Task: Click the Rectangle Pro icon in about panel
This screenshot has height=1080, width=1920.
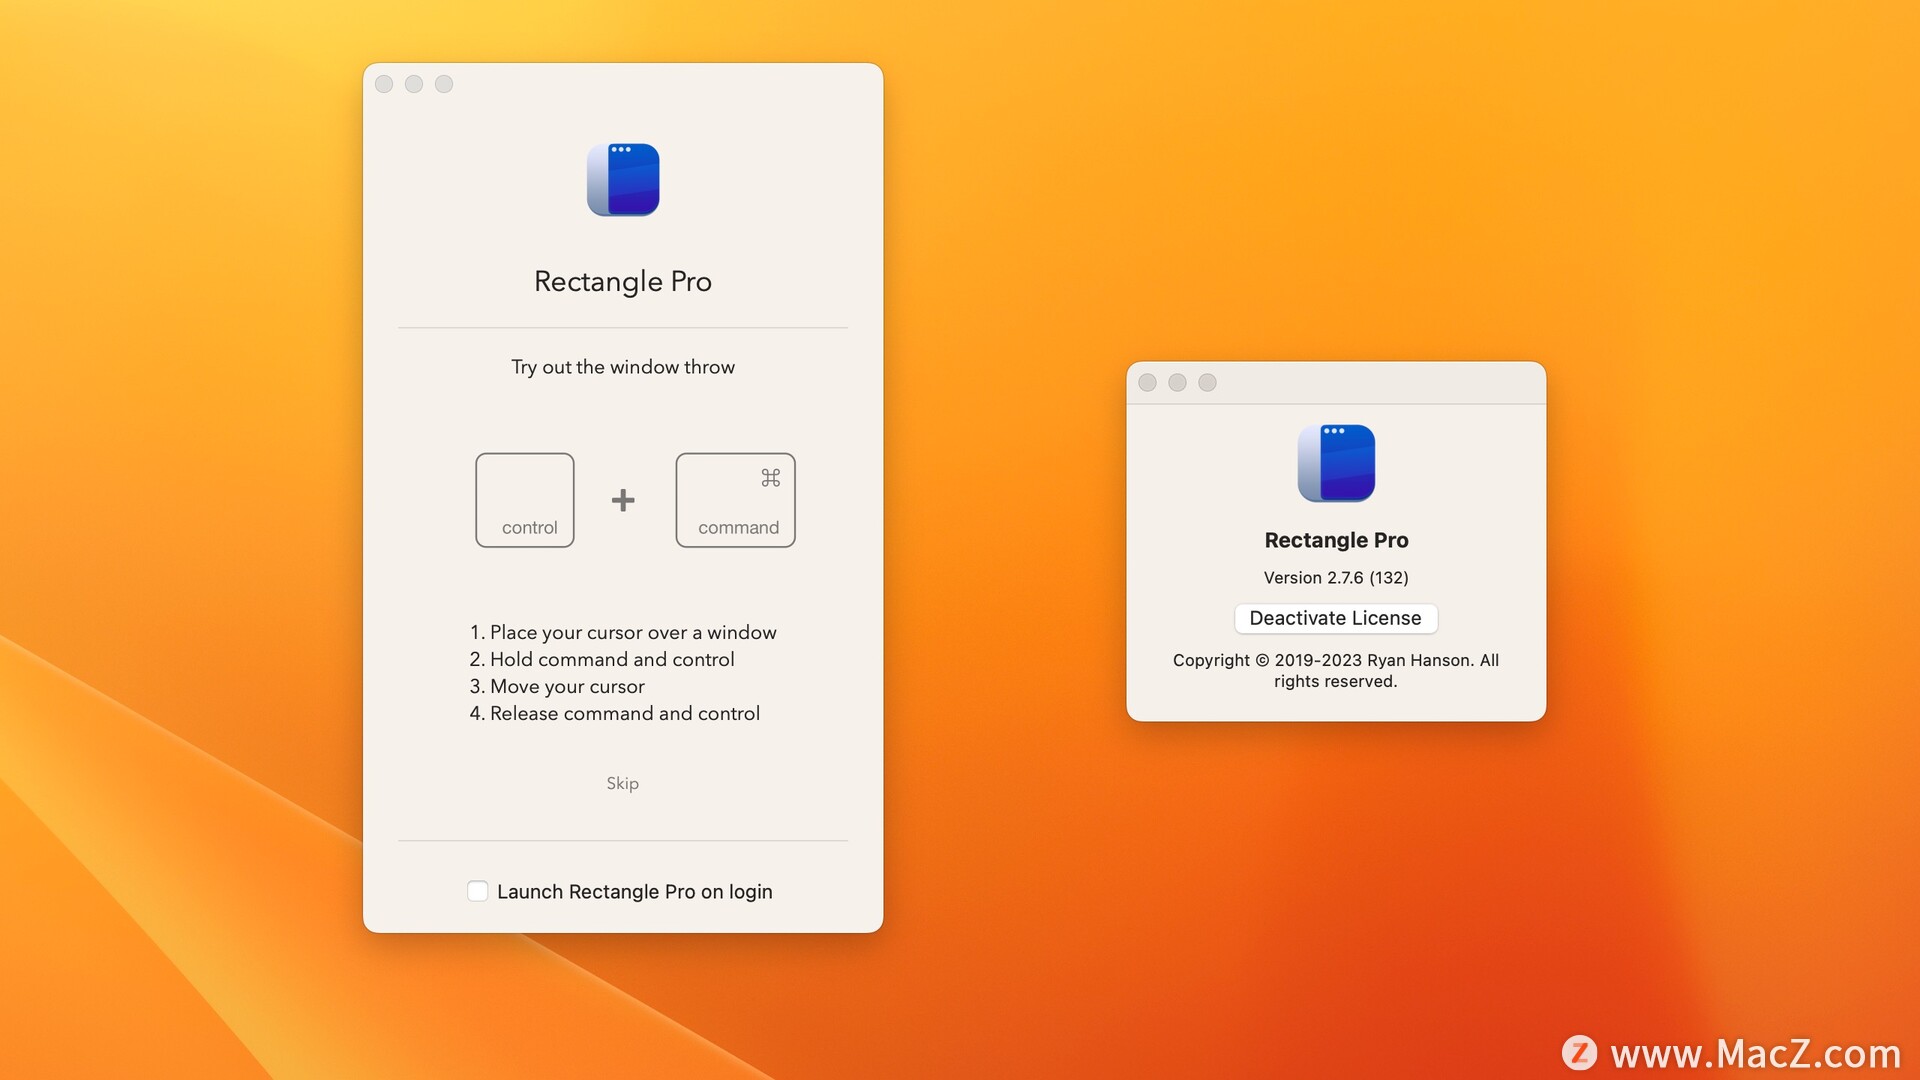Action: click(x=1337, y=463)
